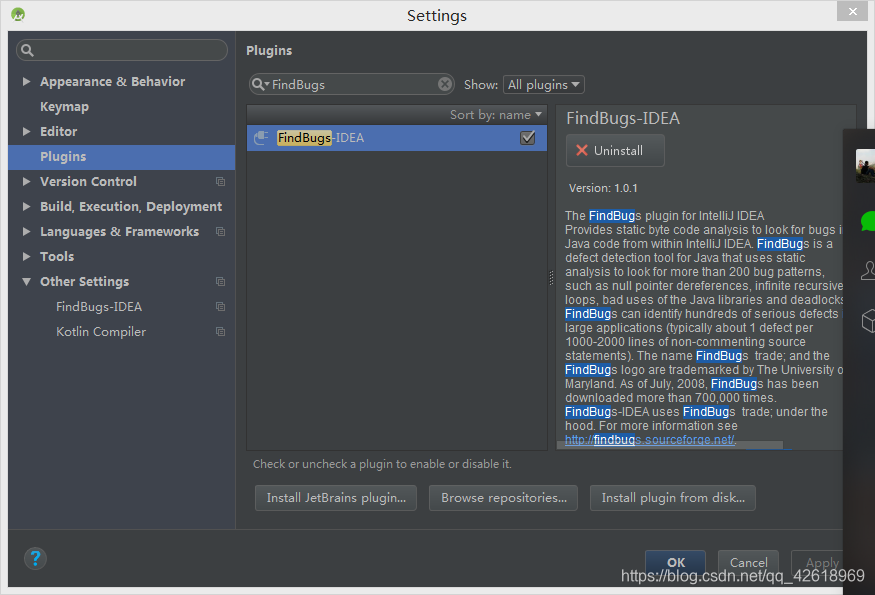The image size is (875, 595).
Task: Click the avatar thumbnail on right edge
Action: click(866, 165)
